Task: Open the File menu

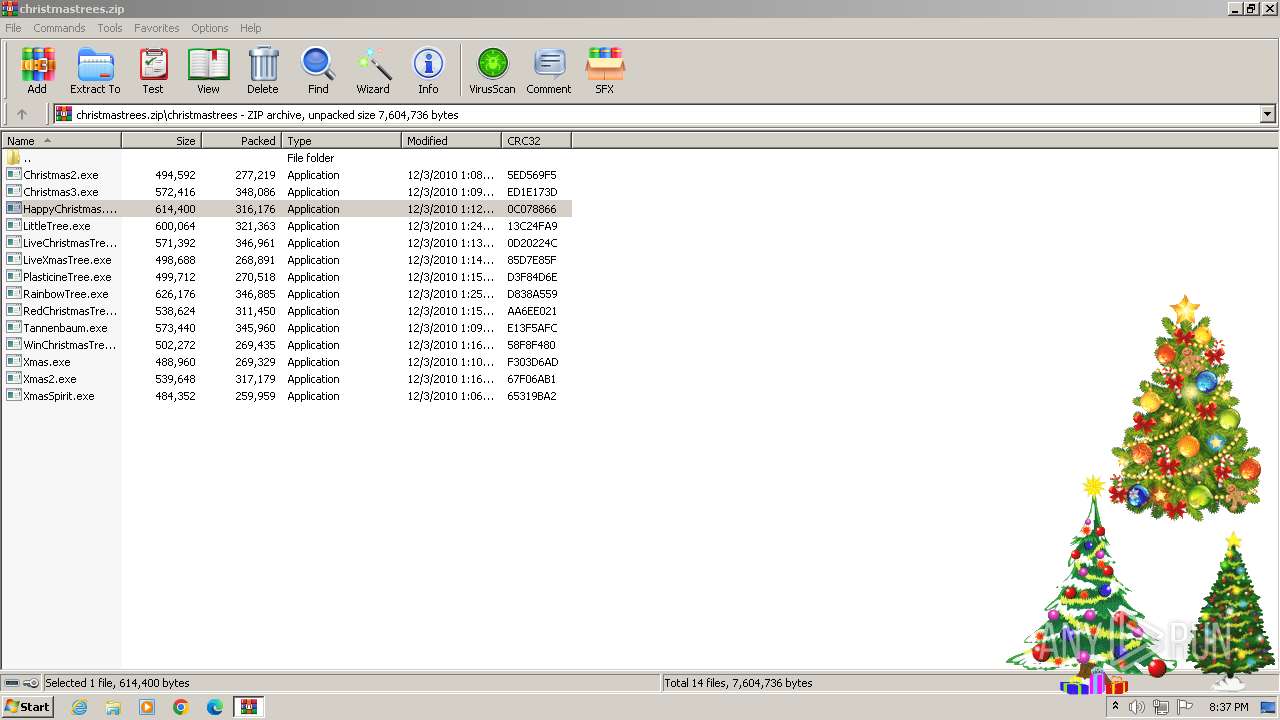Action: point(13,28)
